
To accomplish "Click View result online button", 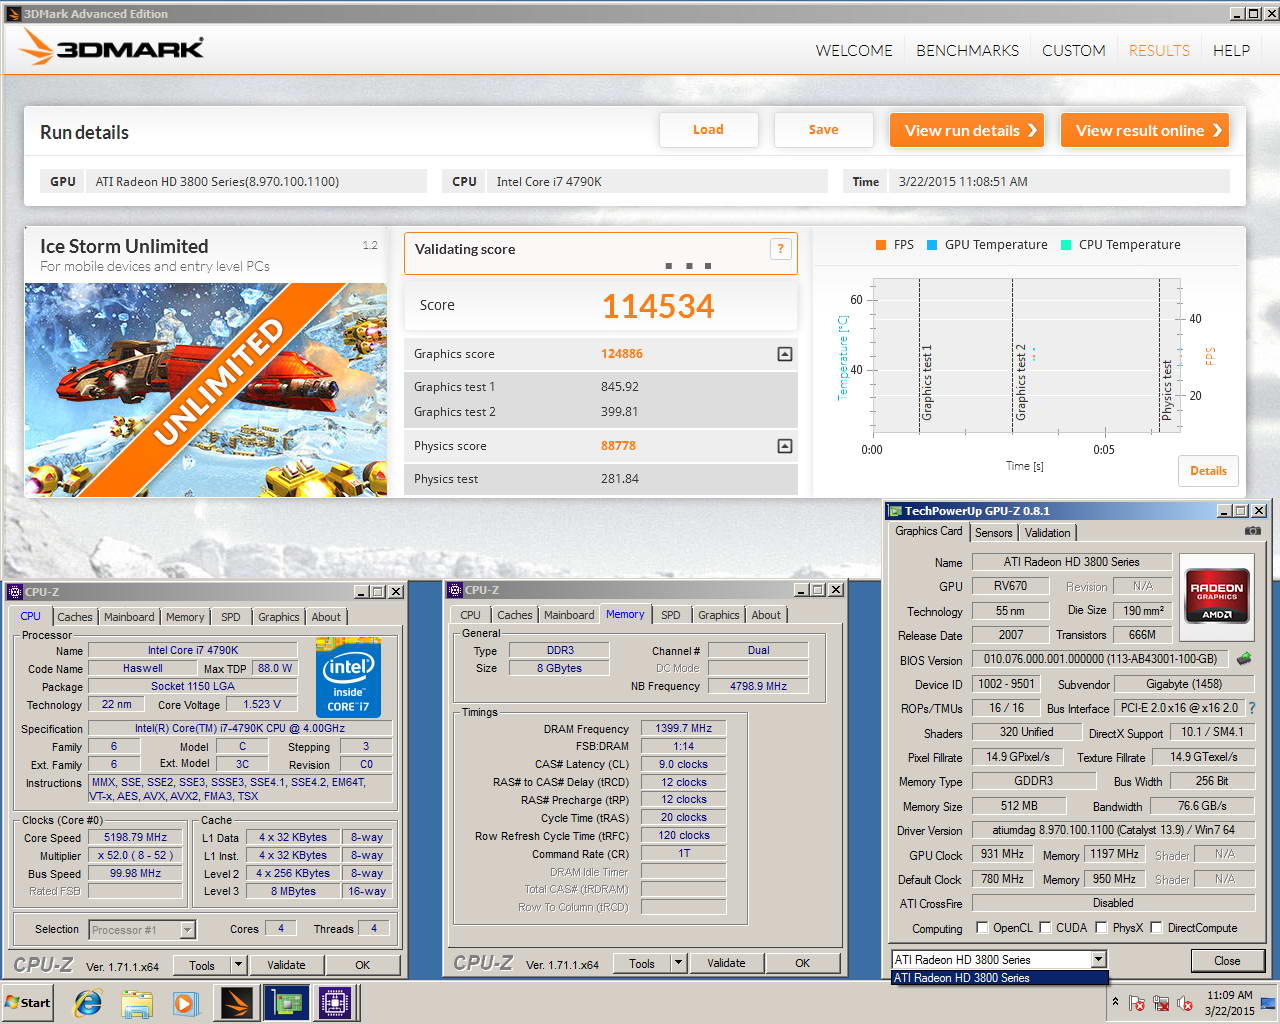I will pyautogui.click(x=1144, y=130).
